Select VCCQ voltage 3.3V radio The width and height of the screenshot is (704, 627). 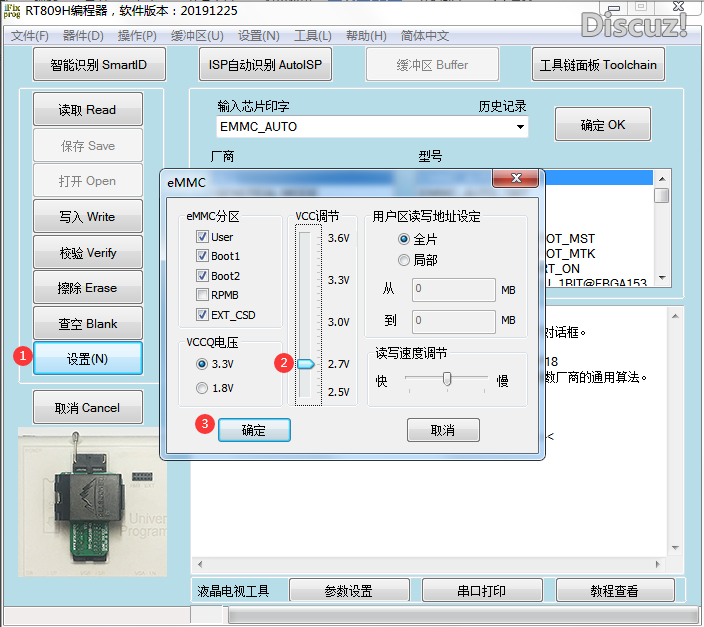pos(202,364)
